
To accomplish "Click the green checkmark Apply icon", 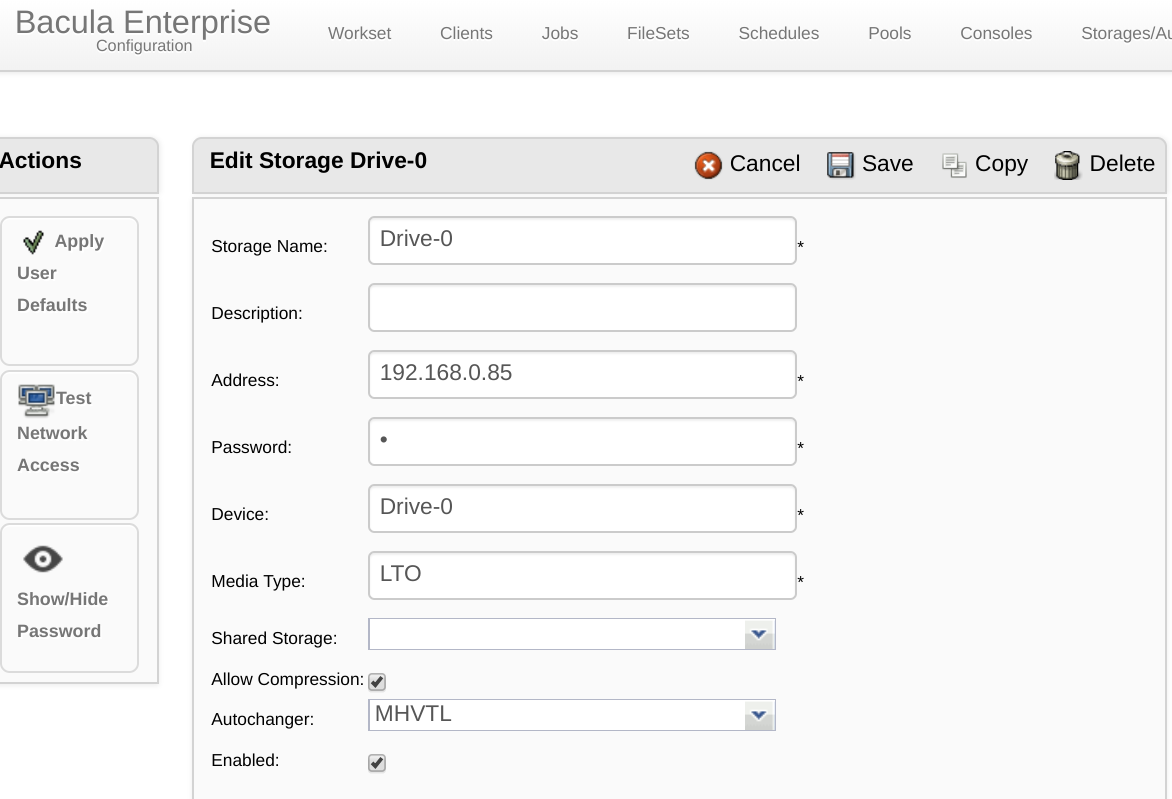I will [33, 242].
